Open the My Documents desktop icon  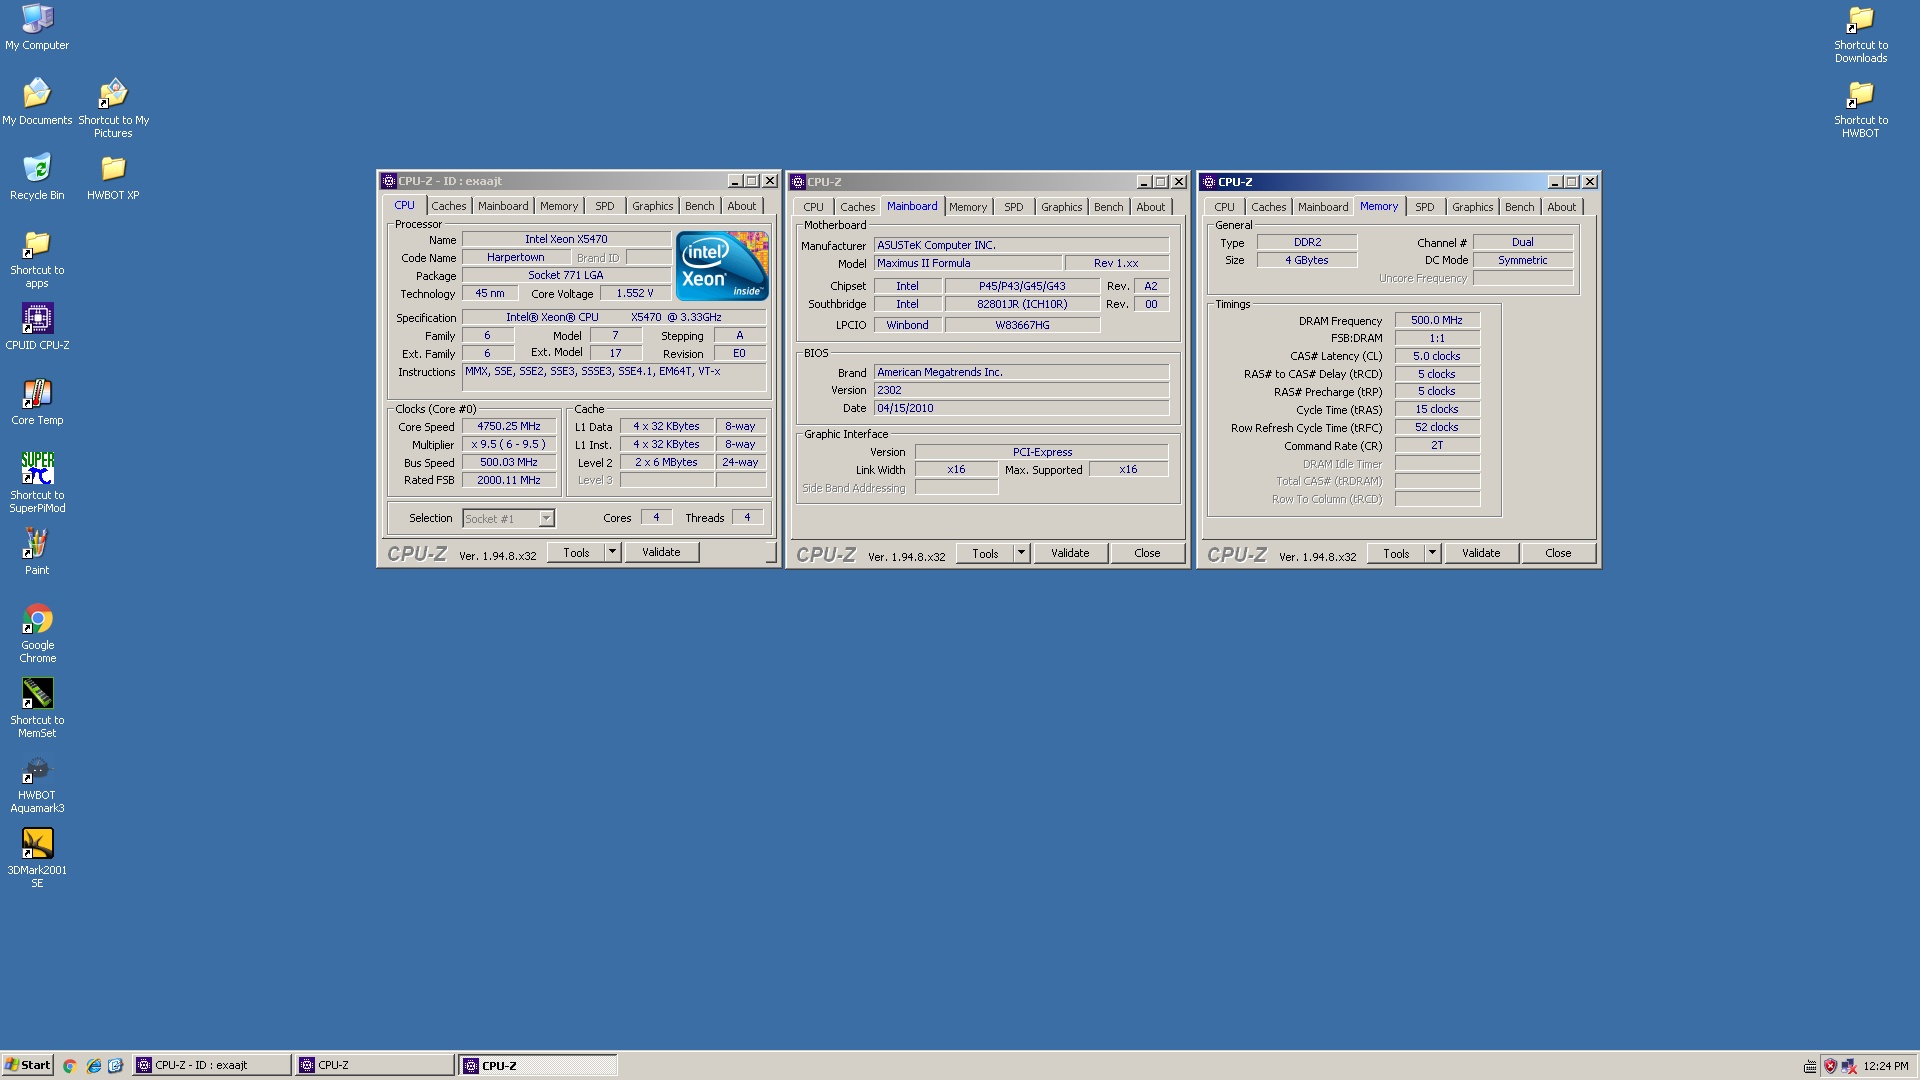(37, 102)
